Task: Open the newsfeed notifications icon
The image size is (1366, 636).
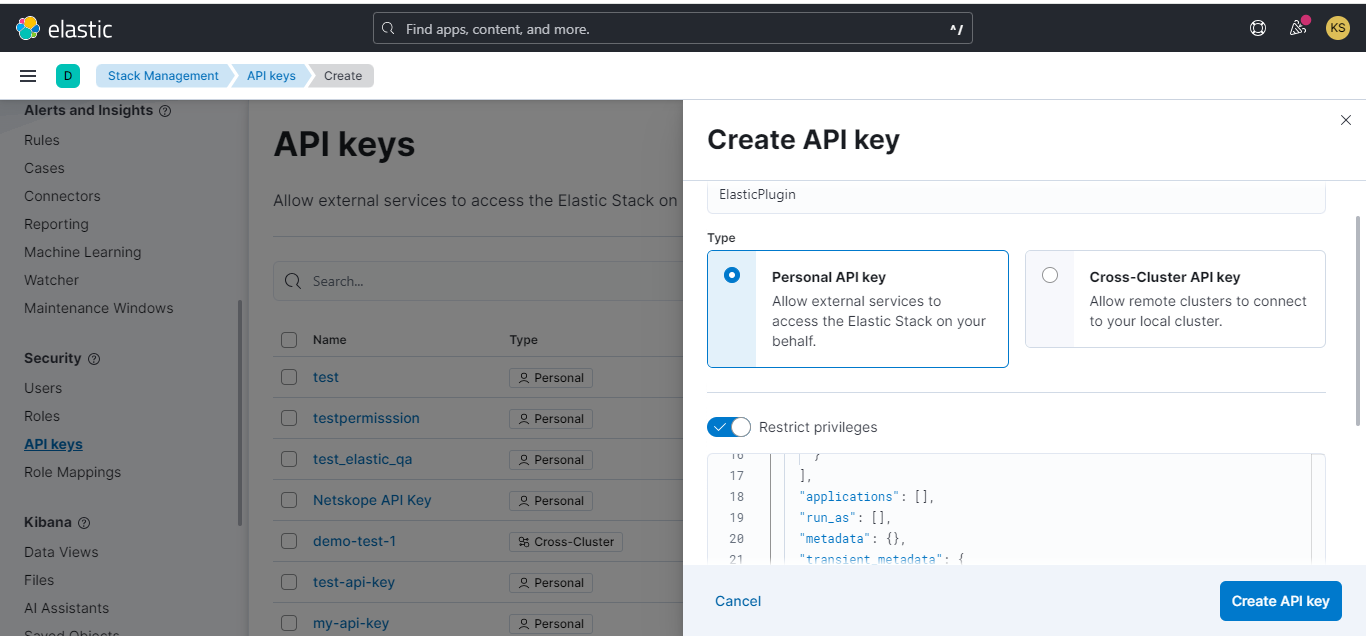Action: [1298, 28]
